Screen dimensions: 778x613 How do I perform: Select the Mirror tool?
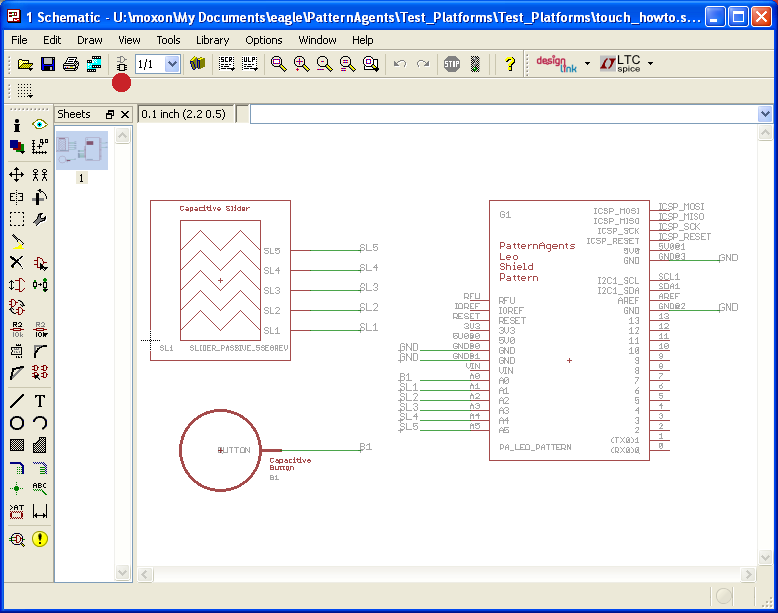[17, 197]
